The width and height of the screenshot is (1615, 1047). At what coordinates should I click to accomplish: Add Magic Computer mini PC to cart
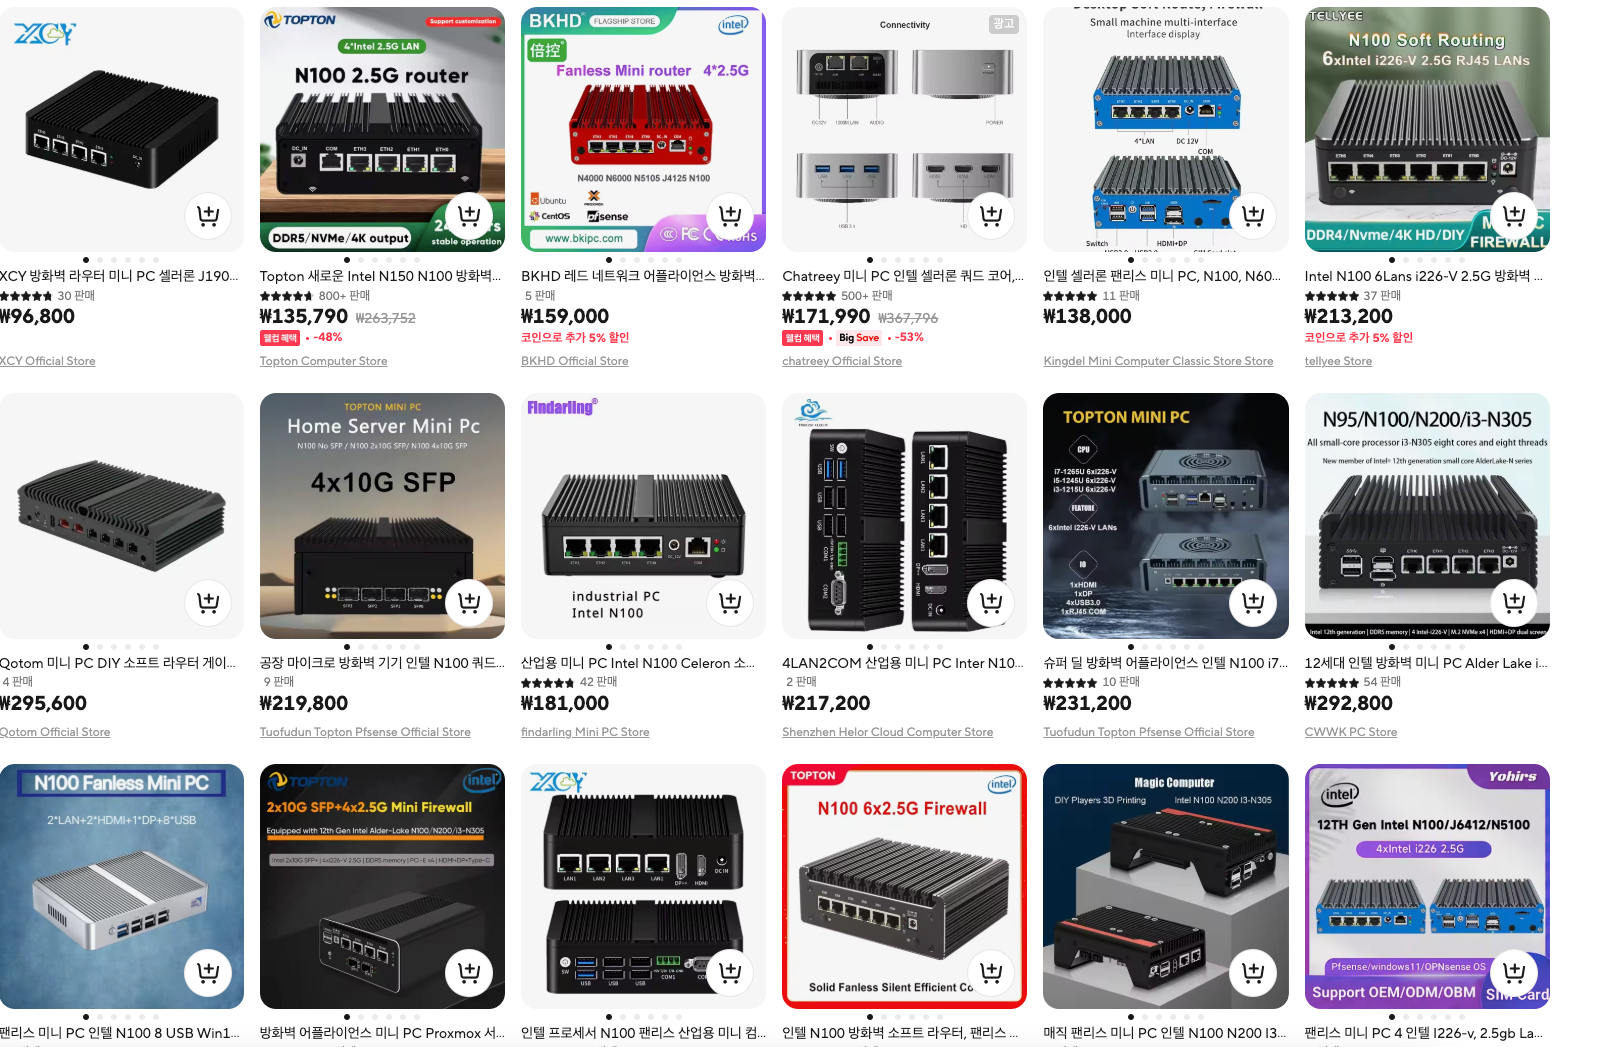tap(1253, 972)
